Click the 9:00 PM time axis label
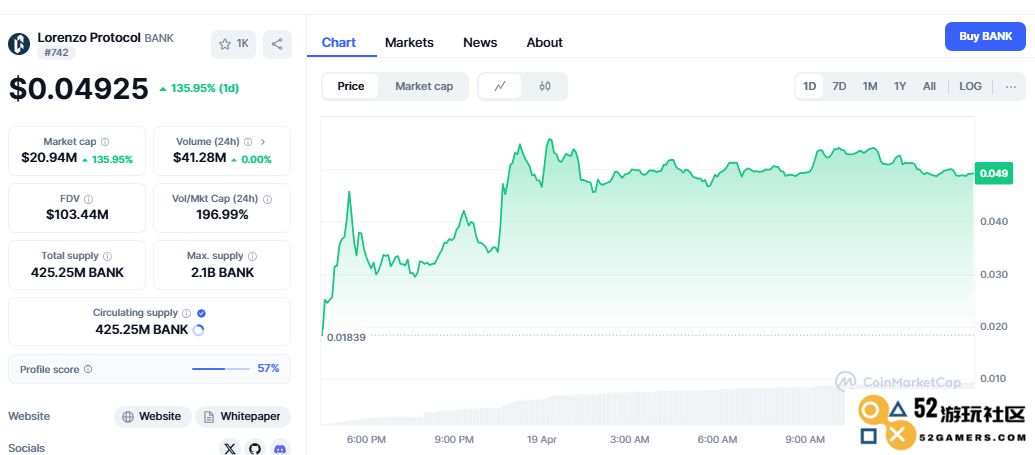 (x=453, y=439)
